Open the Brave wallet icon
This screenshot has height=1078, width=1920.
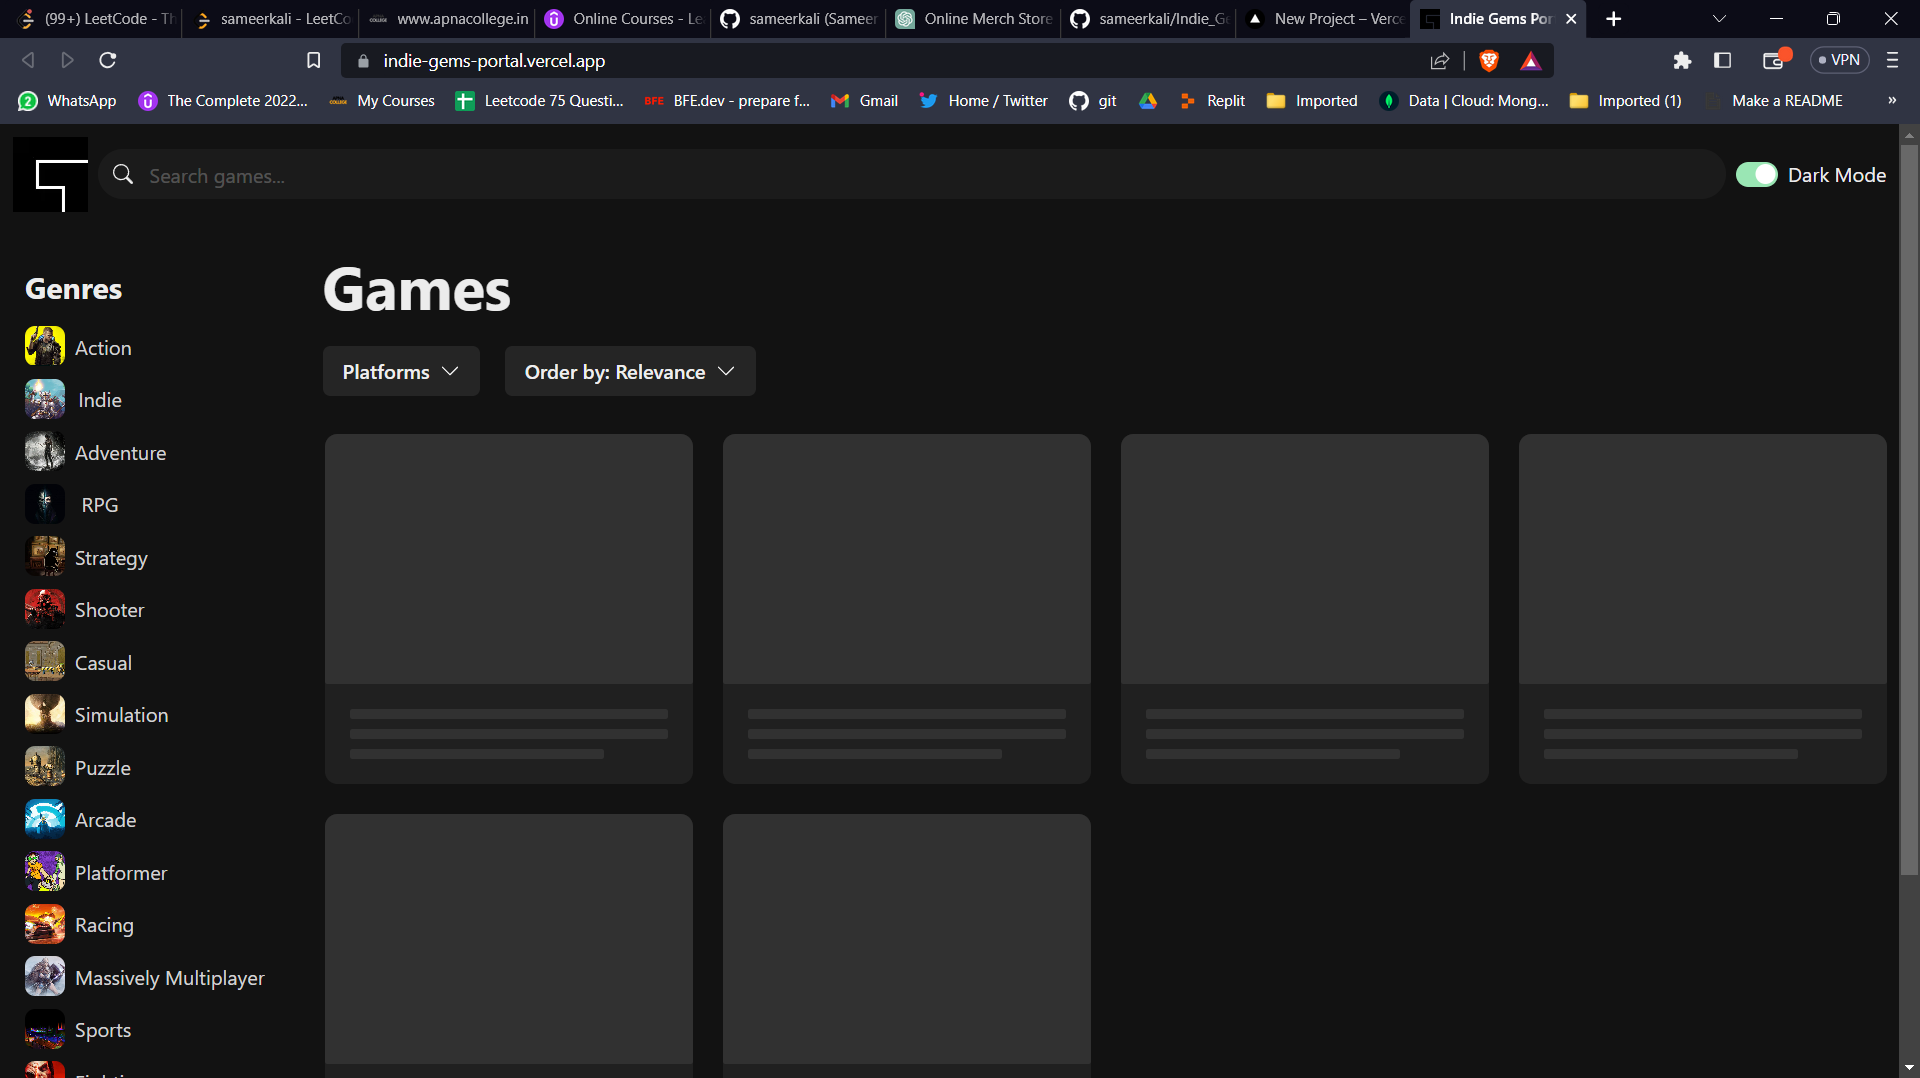[1774, 60]
